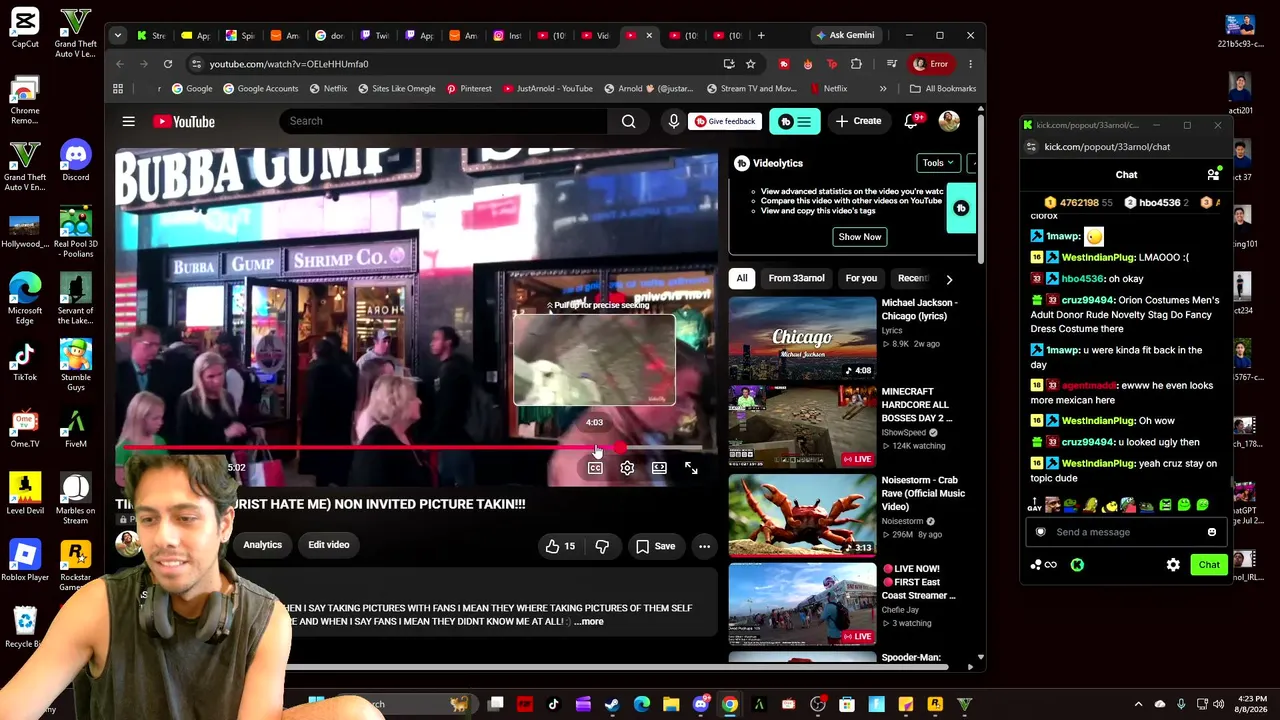The width and height of the screenshot is (1280, 720).
Task: Open the tab search dropdown in Chrome
Action: [118, 35]
